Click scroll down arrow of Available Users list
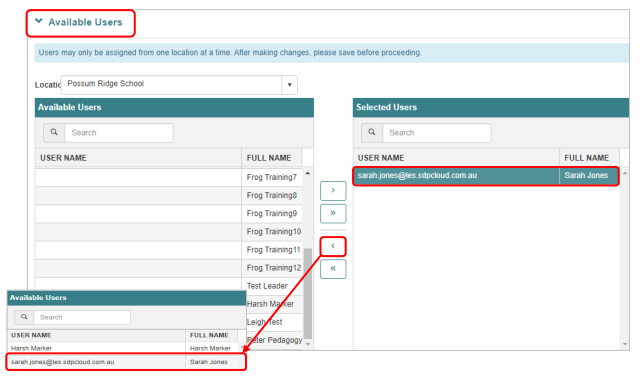 pyautogui.click(x=308, y=344)
